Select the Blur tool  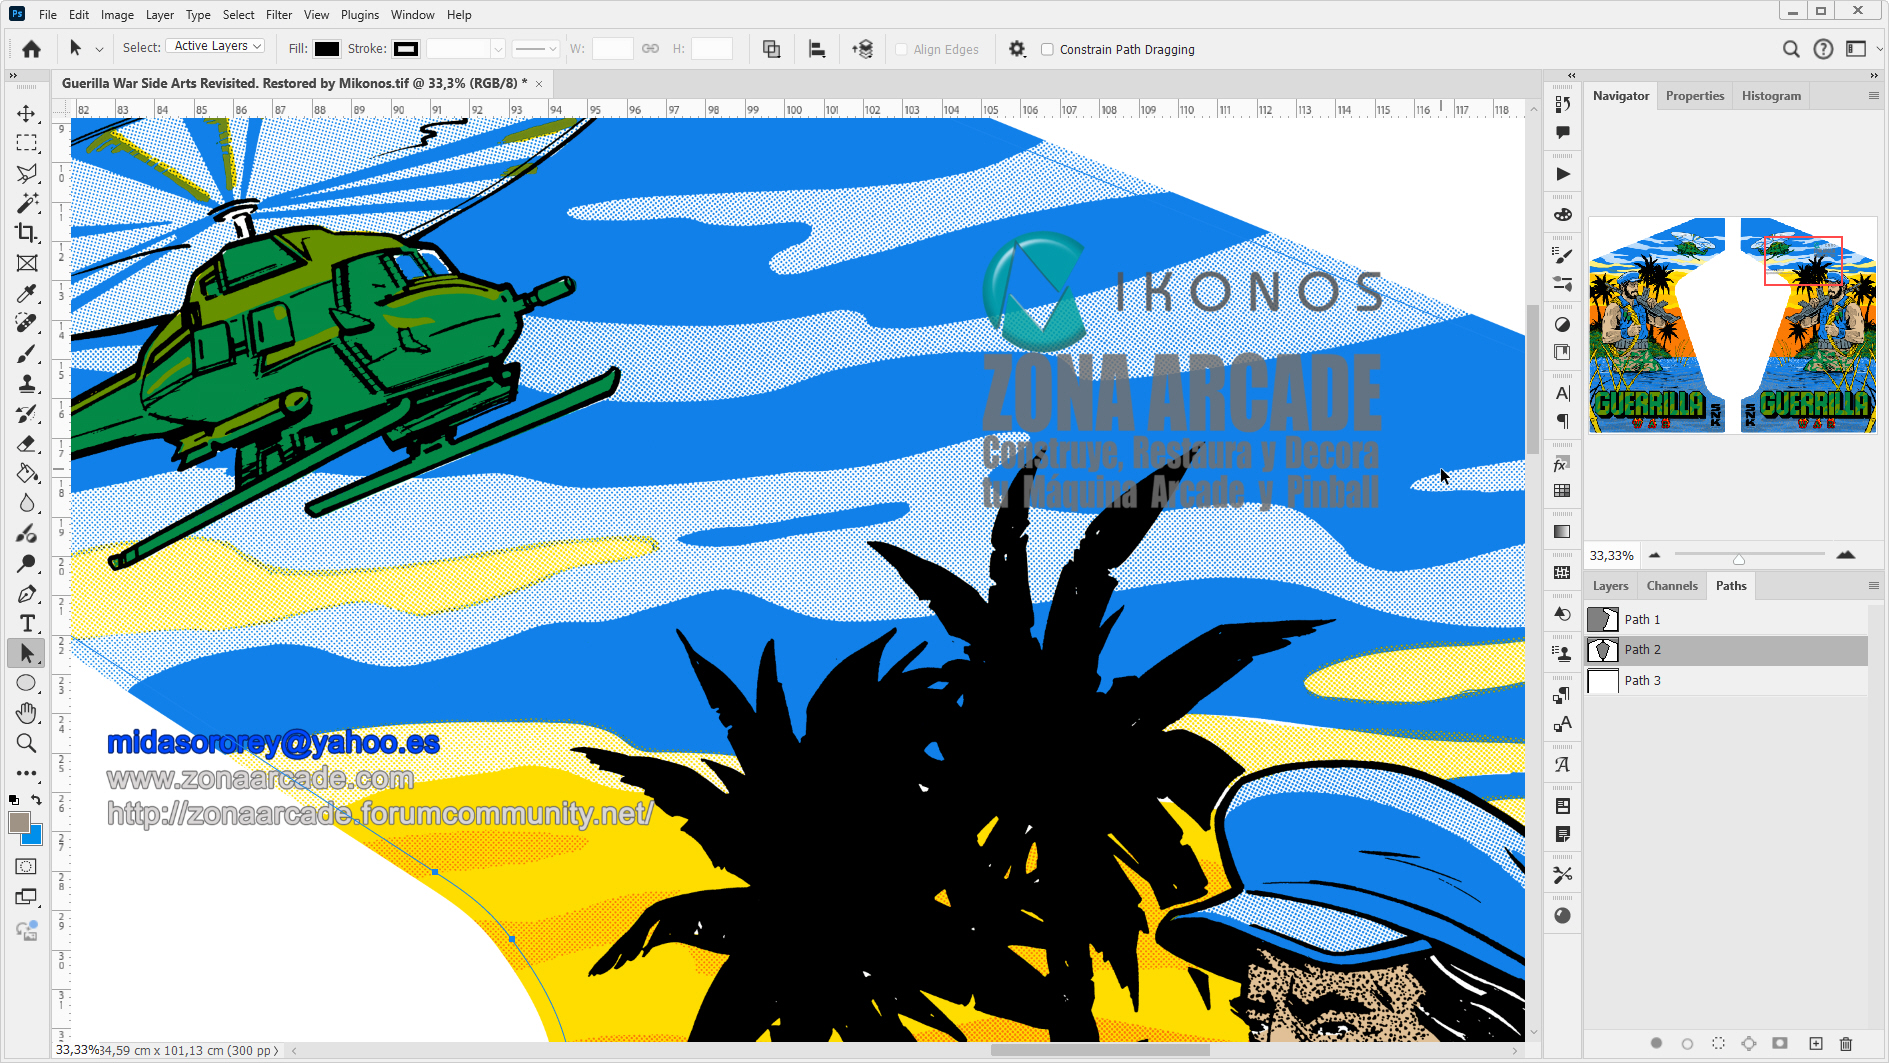click(x=27, y=504)
